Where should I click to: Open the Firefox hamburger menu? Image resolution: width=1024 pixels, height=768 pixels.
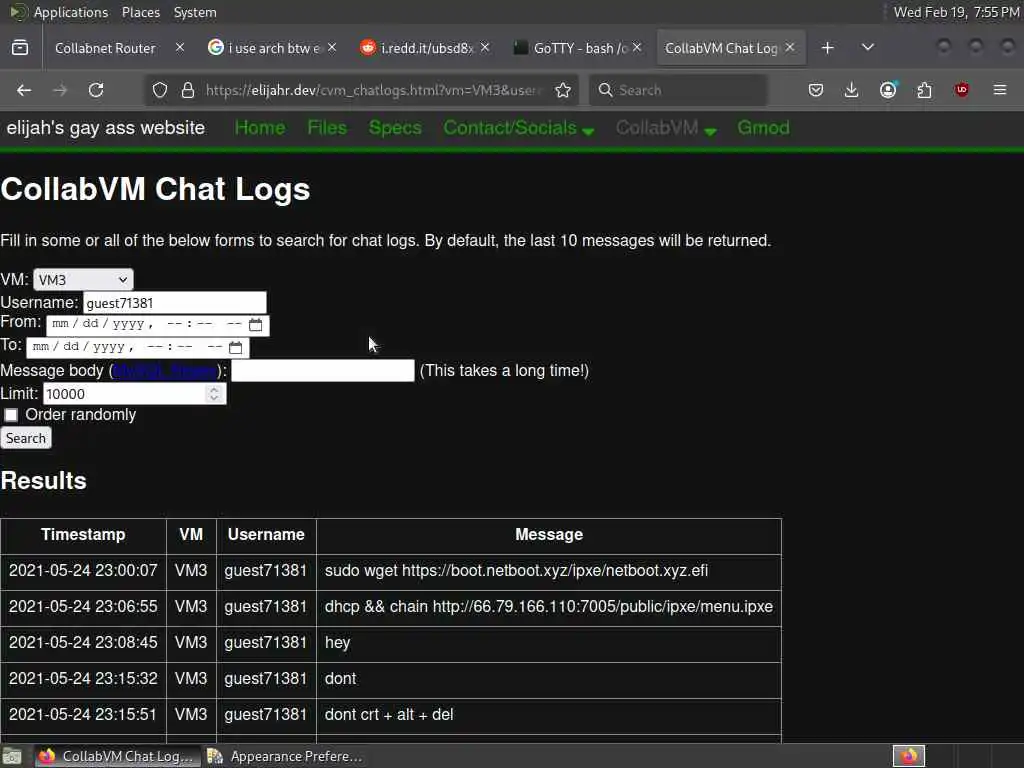1000,90
